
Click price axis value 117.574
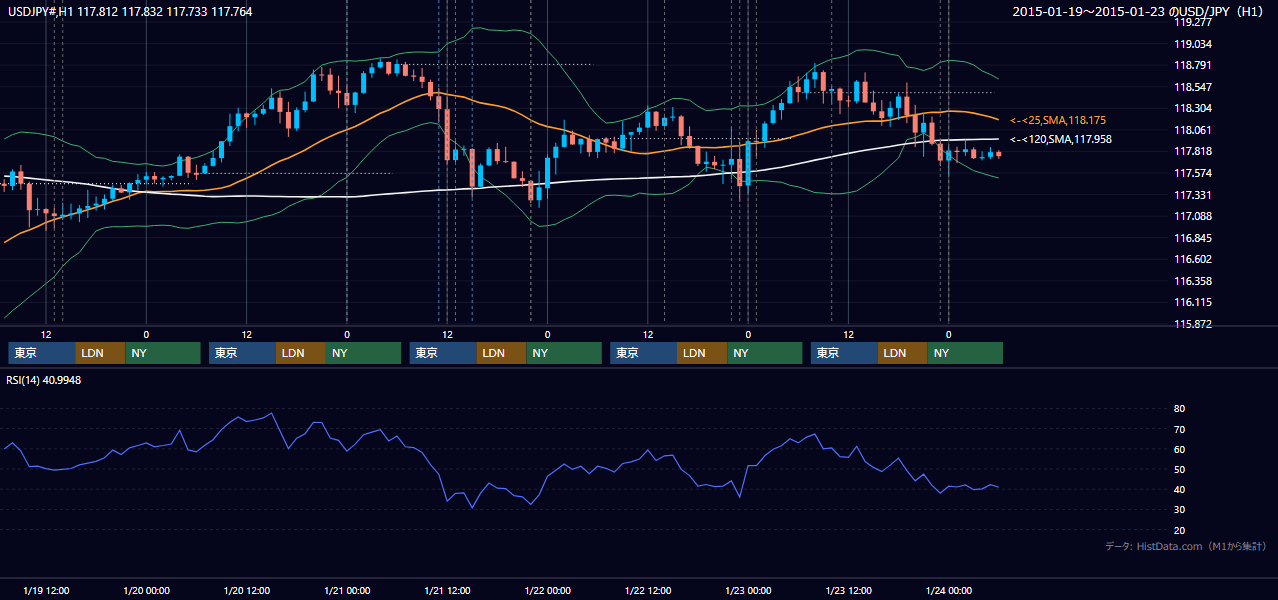pos(1193,173)
